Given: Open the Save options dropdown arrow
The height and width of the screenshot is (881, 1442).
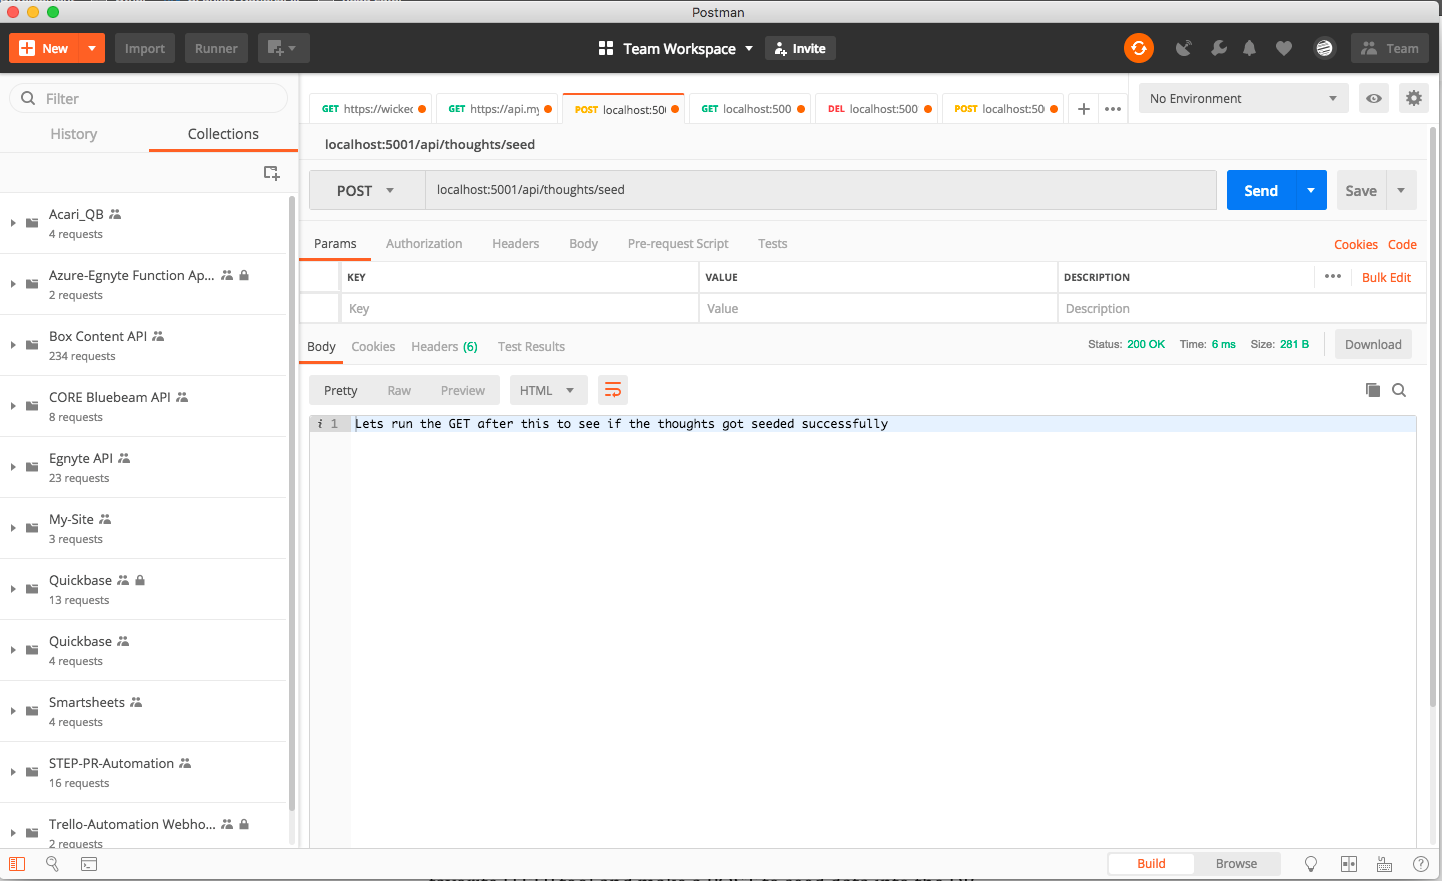Looking at the screenshot, I should (1401, 190).
